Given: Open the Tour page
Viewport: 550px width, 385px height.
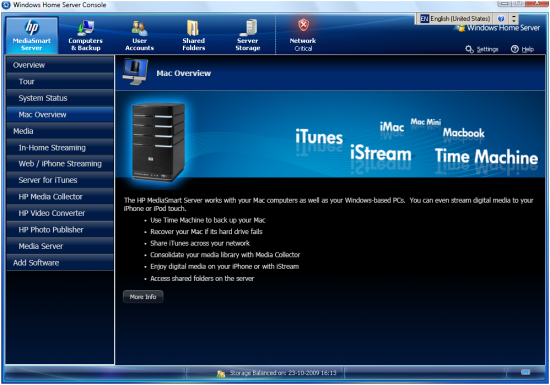Looking at the screenshot, I should [60, 81].
